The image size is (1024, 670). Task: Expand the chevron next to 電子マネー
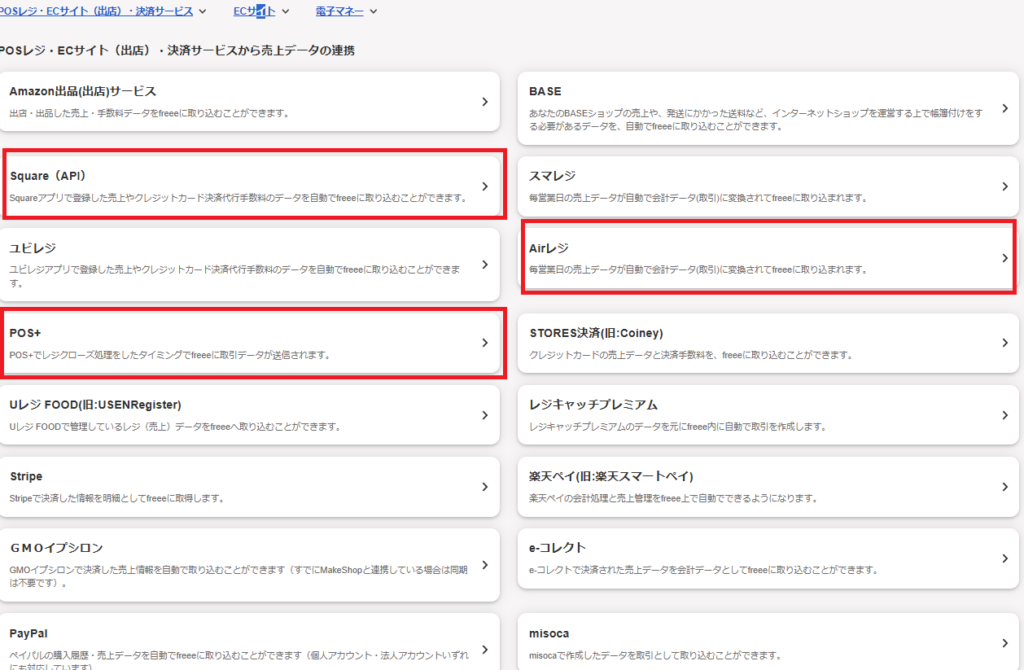click(374, 11)
